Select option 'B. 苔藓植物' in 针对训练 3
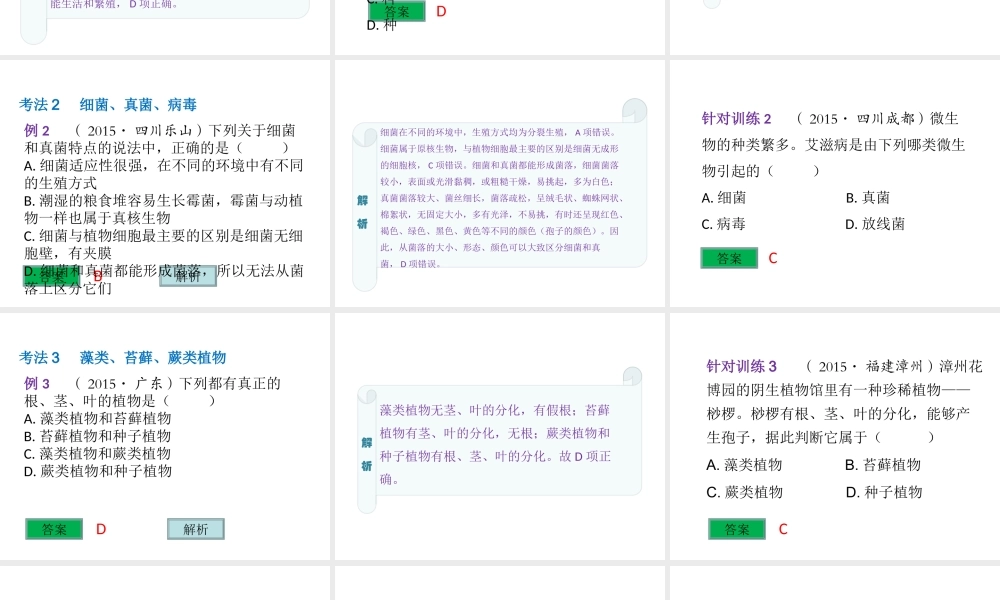Screen dimensions: 1000x600 pyautogui.click(x=883, y=465)
